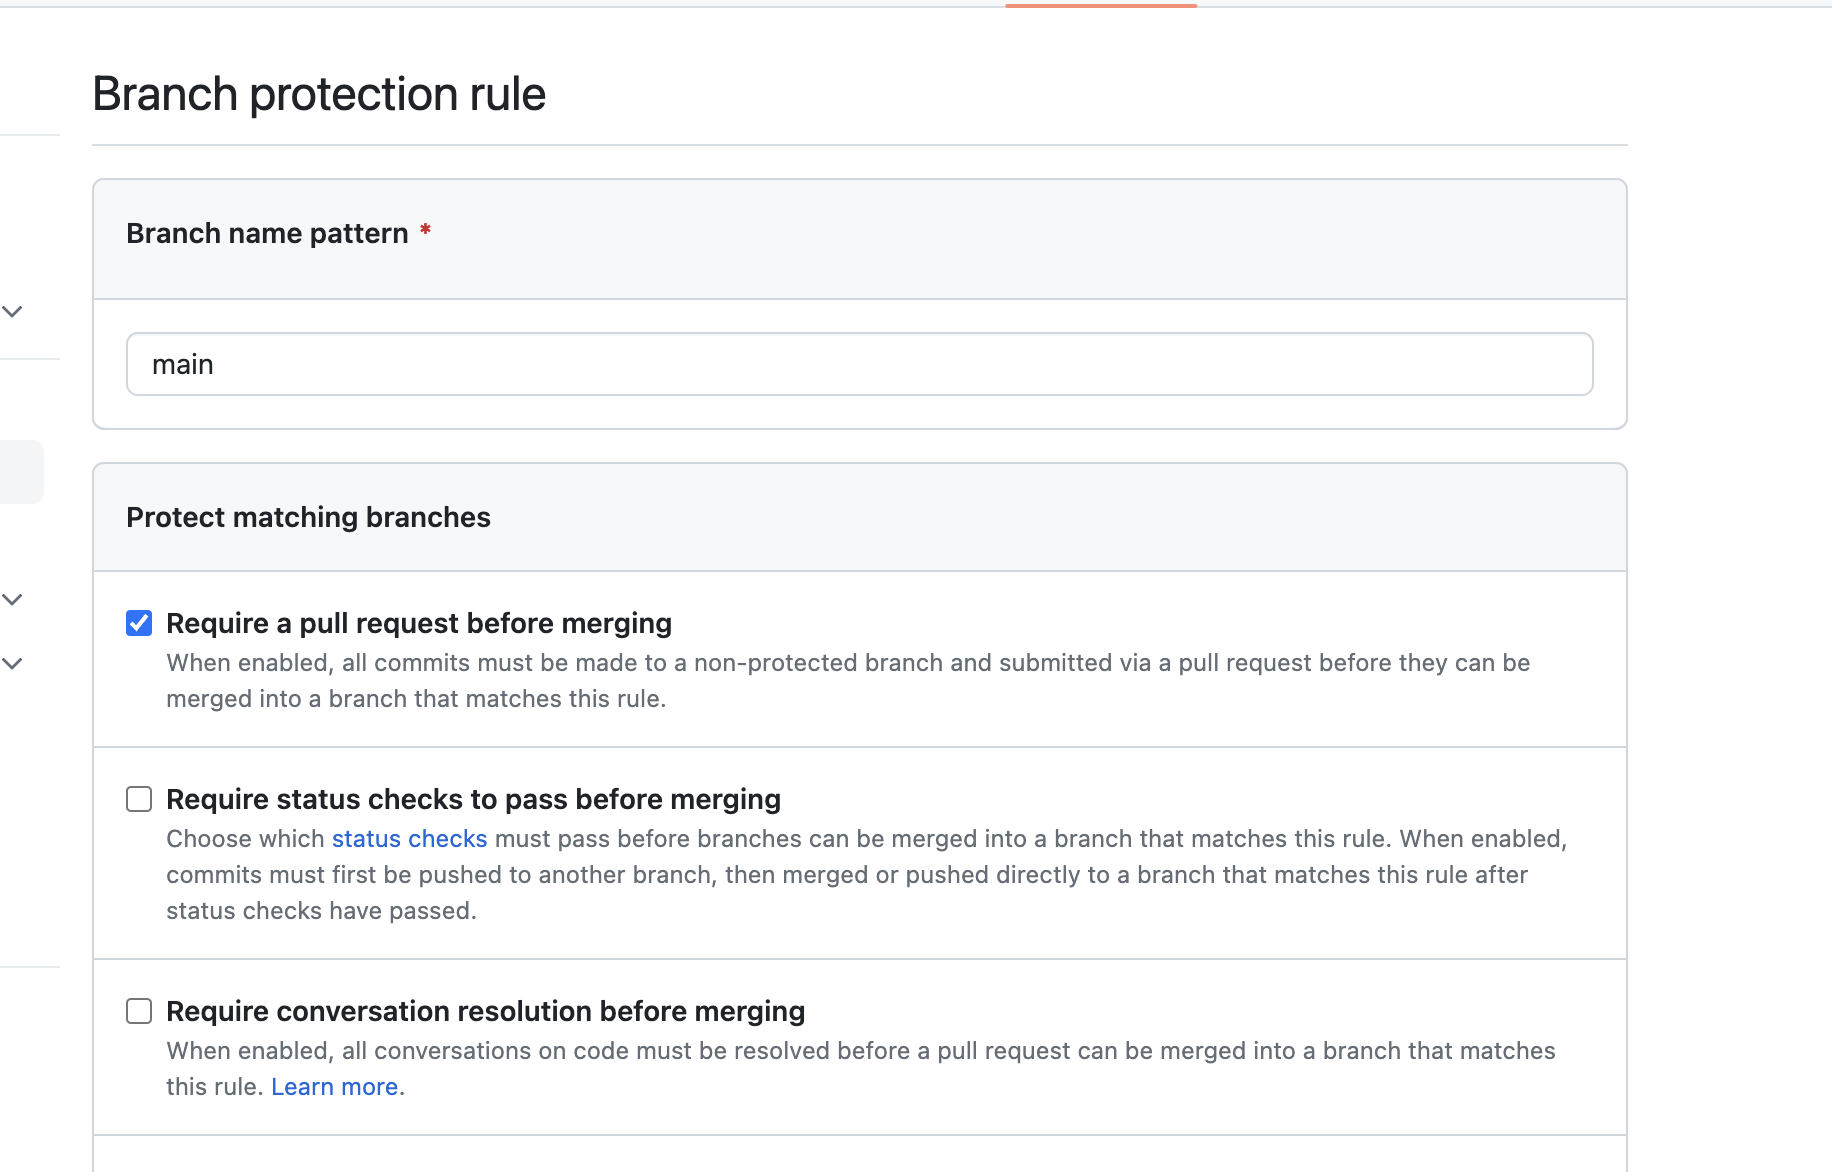Expand the lowest sidebar chevron arrow
Image resolution: width=1832 pixels, height=1172 pixels.
(12, 663)
